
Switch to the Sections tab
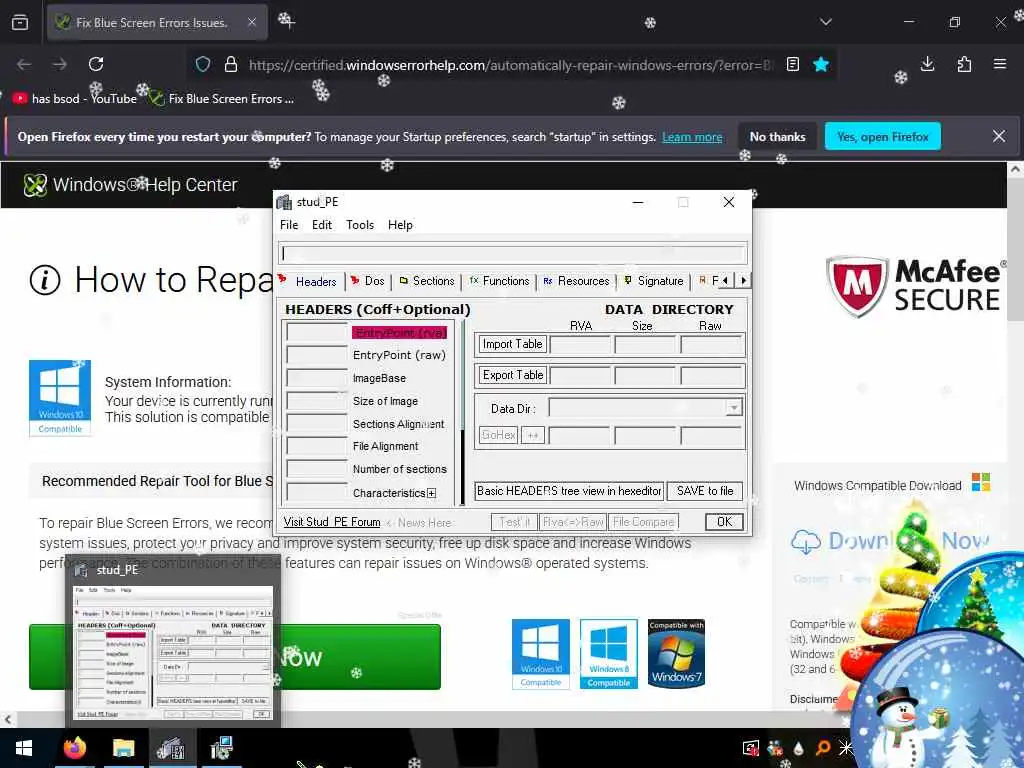pyautogui.click(x=426, y=281)
